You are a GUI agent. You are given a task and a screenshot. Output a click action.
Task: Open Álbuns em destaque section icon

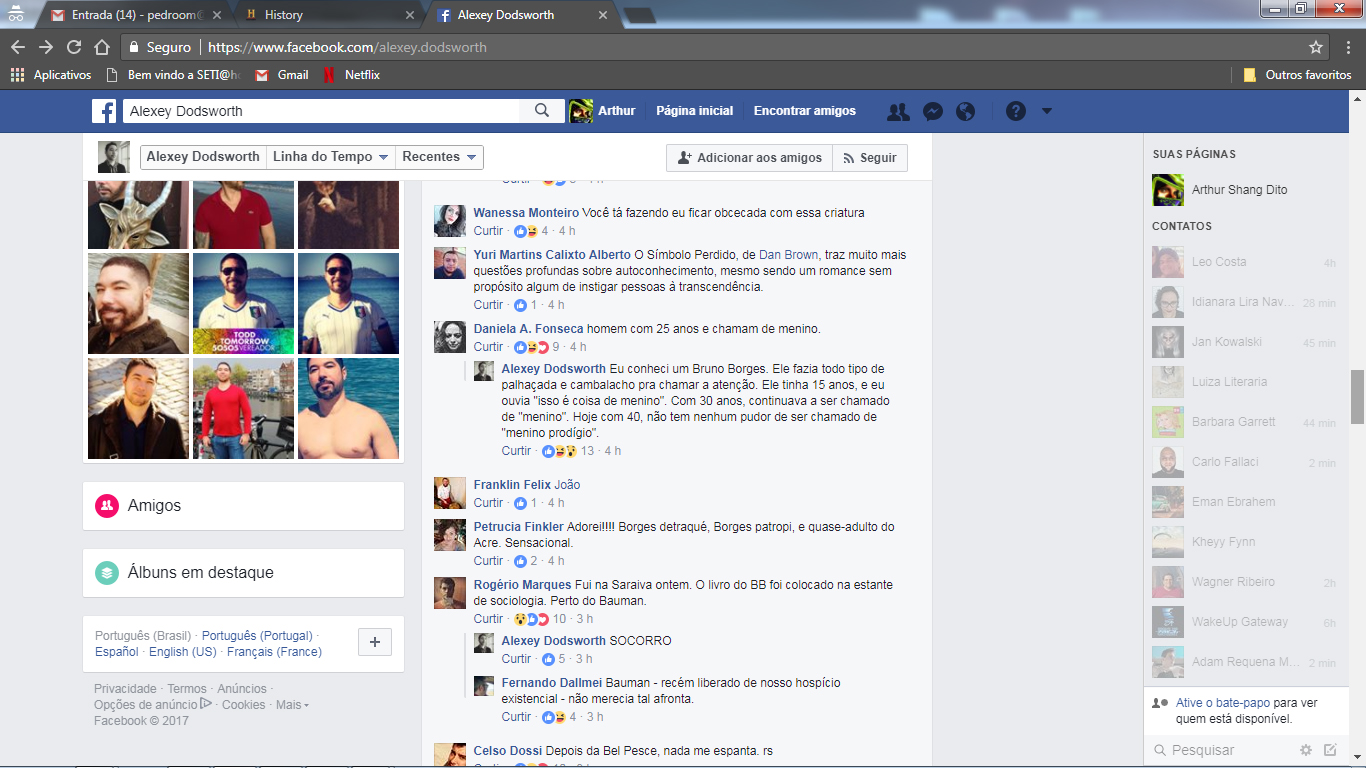tap(107, 573)
